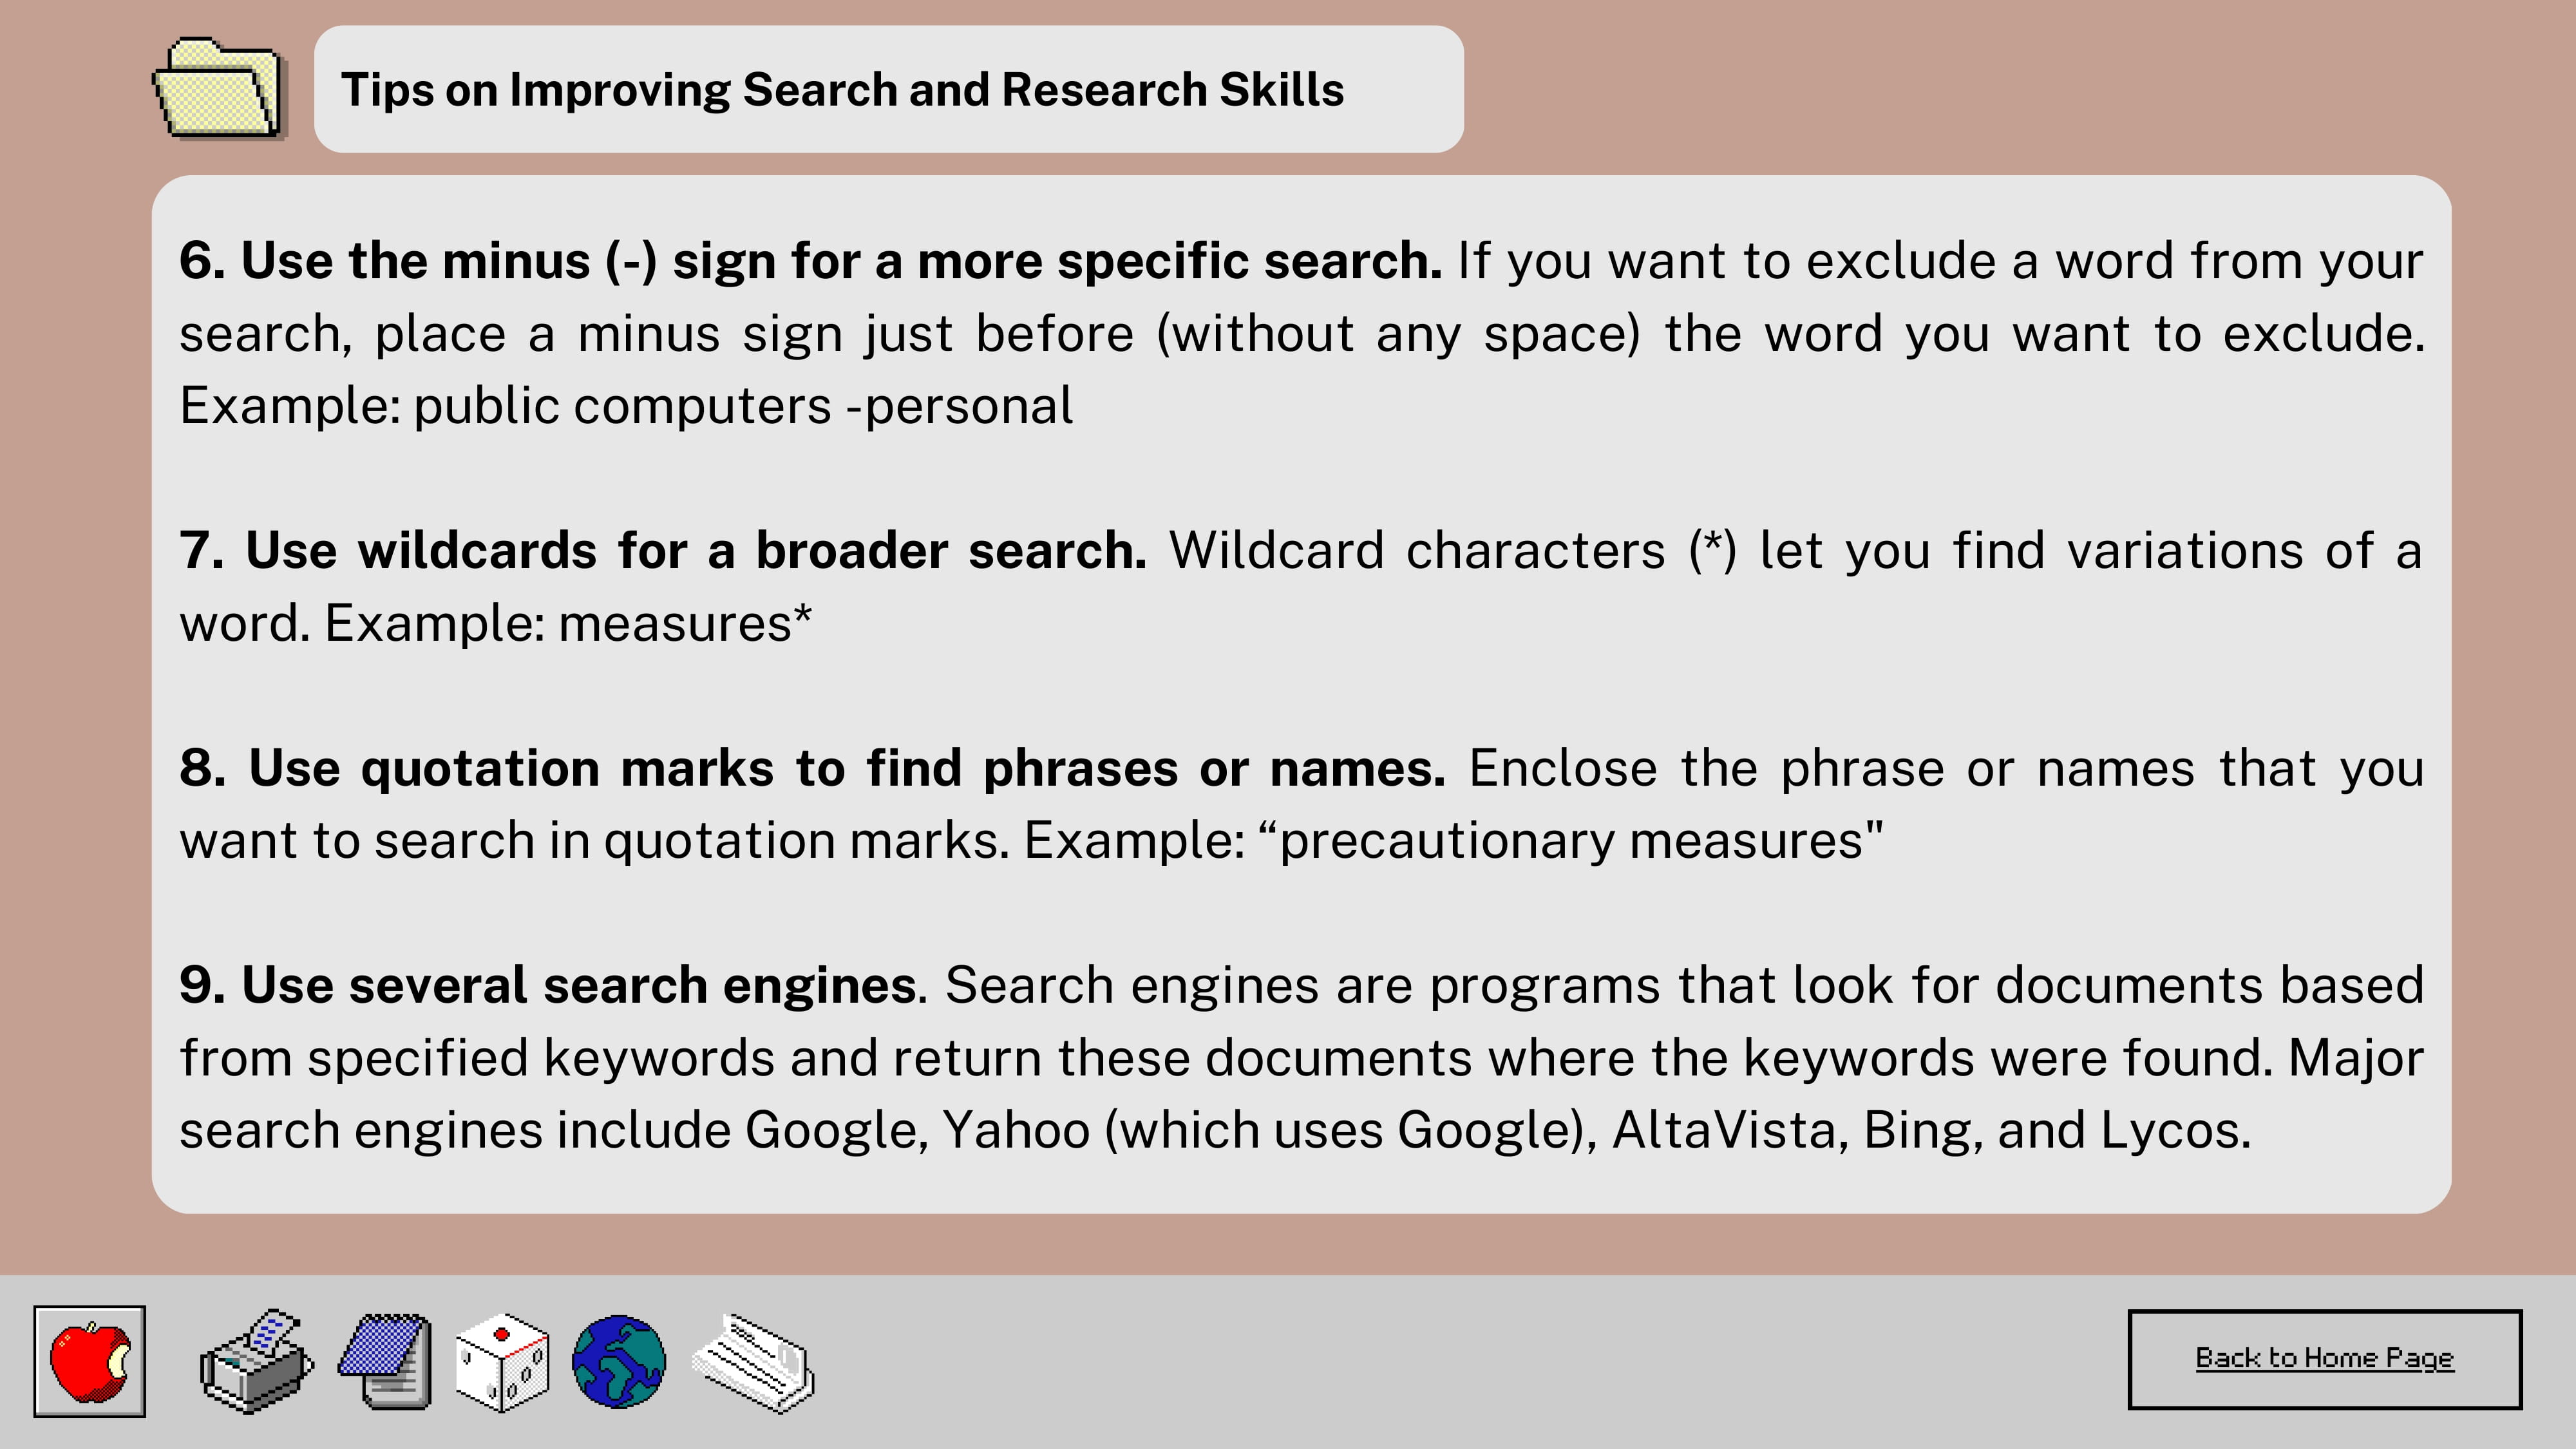Click the white typewriter-style icon
2576x1449 pixels.
pos(754,1361)
